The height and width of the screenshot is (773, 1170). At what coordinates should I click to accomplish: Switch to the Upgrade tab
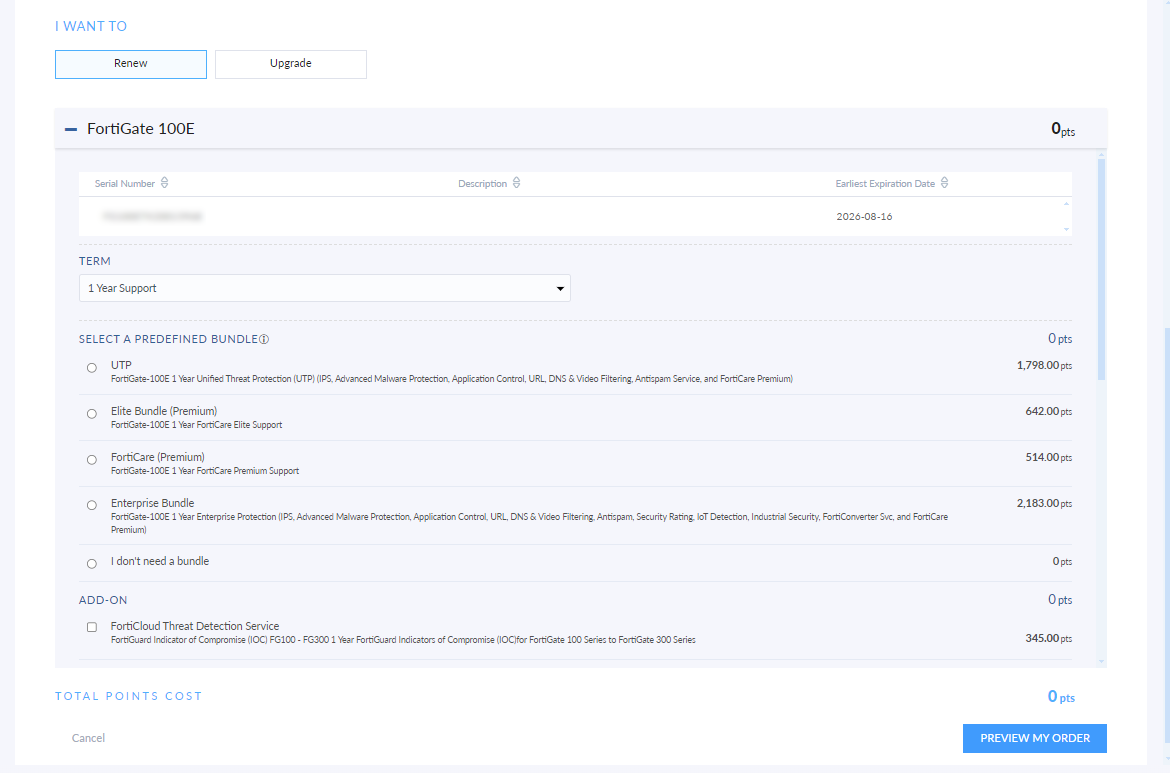(x=290, y=63)
